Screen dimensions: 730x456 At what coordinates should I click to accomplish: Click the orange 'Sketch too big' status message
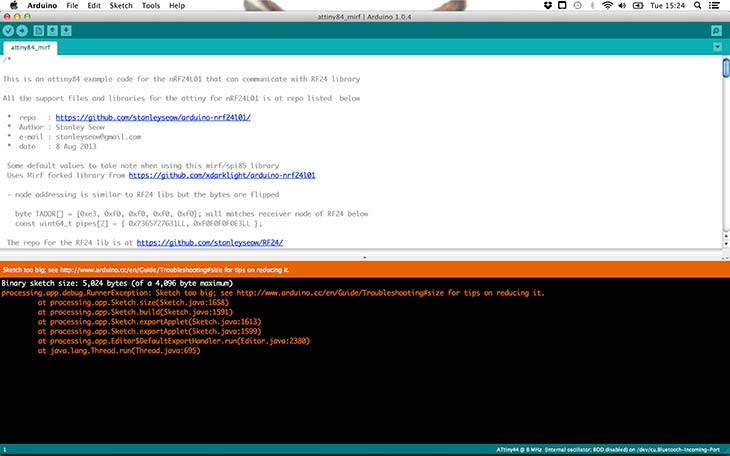(x=146, y=270)
